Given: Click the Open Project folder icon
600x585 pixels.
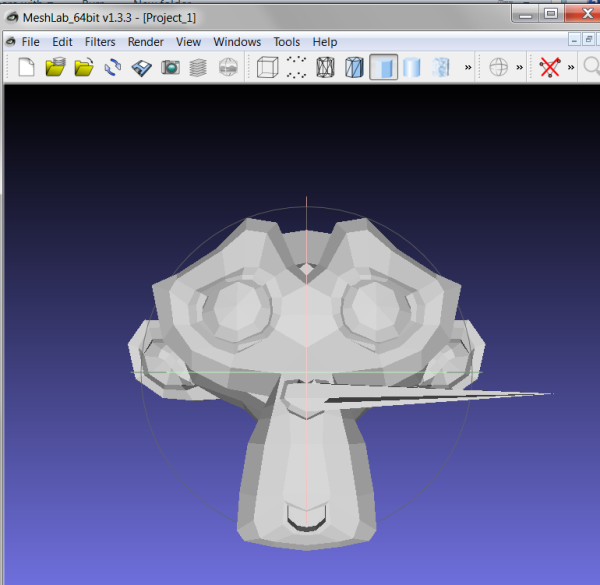Looking at the screenshot, I should [x=55, y=68].
